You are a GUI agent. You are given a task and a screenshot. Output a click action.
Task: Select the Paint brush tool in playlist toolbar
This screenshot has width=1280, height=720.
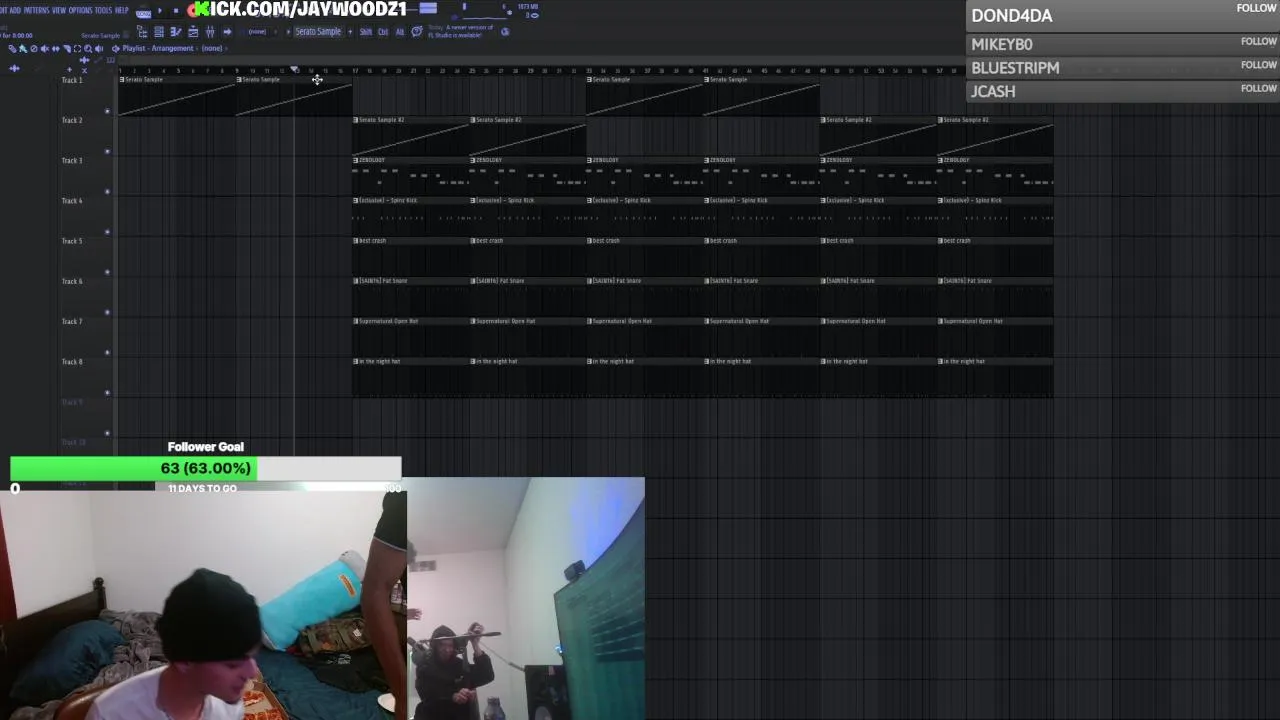[23, 49]
